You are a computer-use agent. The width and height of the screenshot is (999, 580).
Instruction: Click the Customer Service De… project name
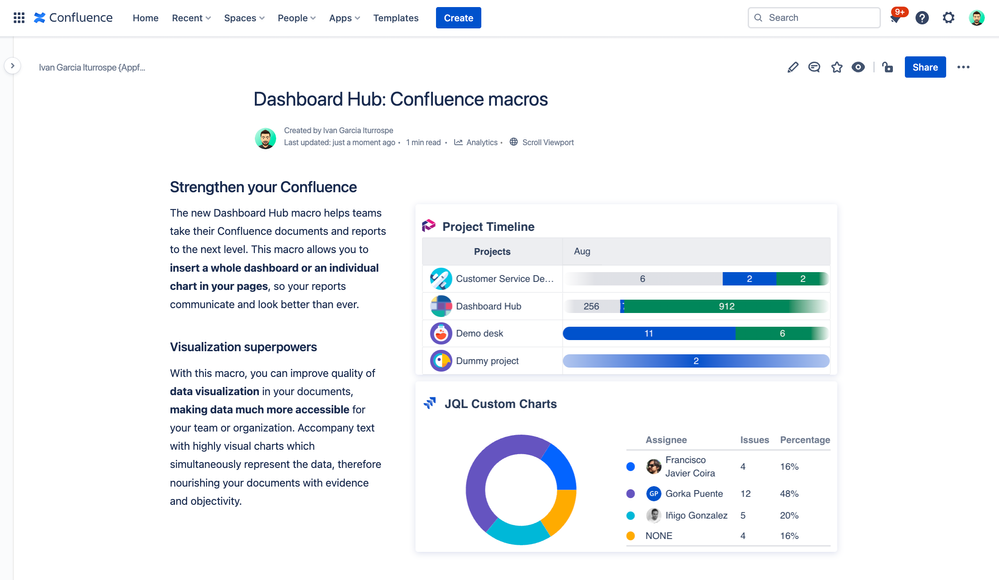[505, 279]
